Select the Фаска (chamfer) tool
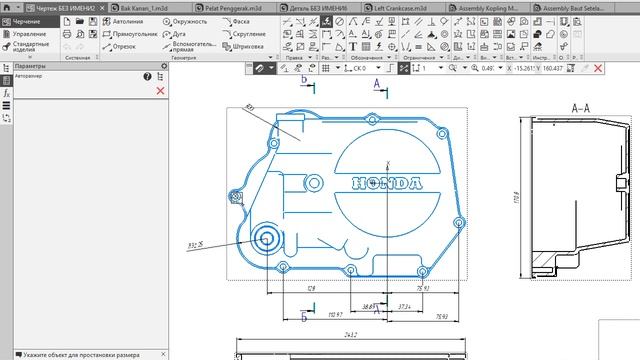The width and height of the screenshot is (640, 360). pyautogui.click(x=236, y=22)
